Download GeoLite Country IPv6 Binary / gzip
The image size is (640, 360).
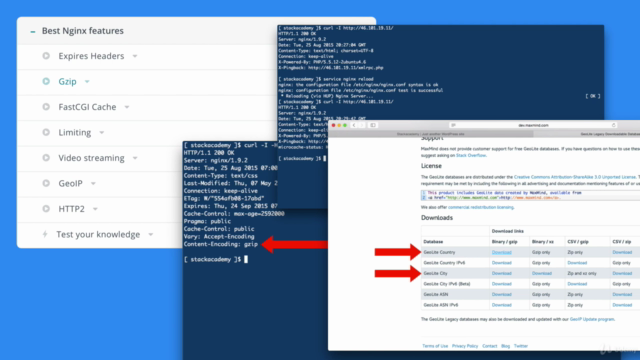(x=501, y=263)
